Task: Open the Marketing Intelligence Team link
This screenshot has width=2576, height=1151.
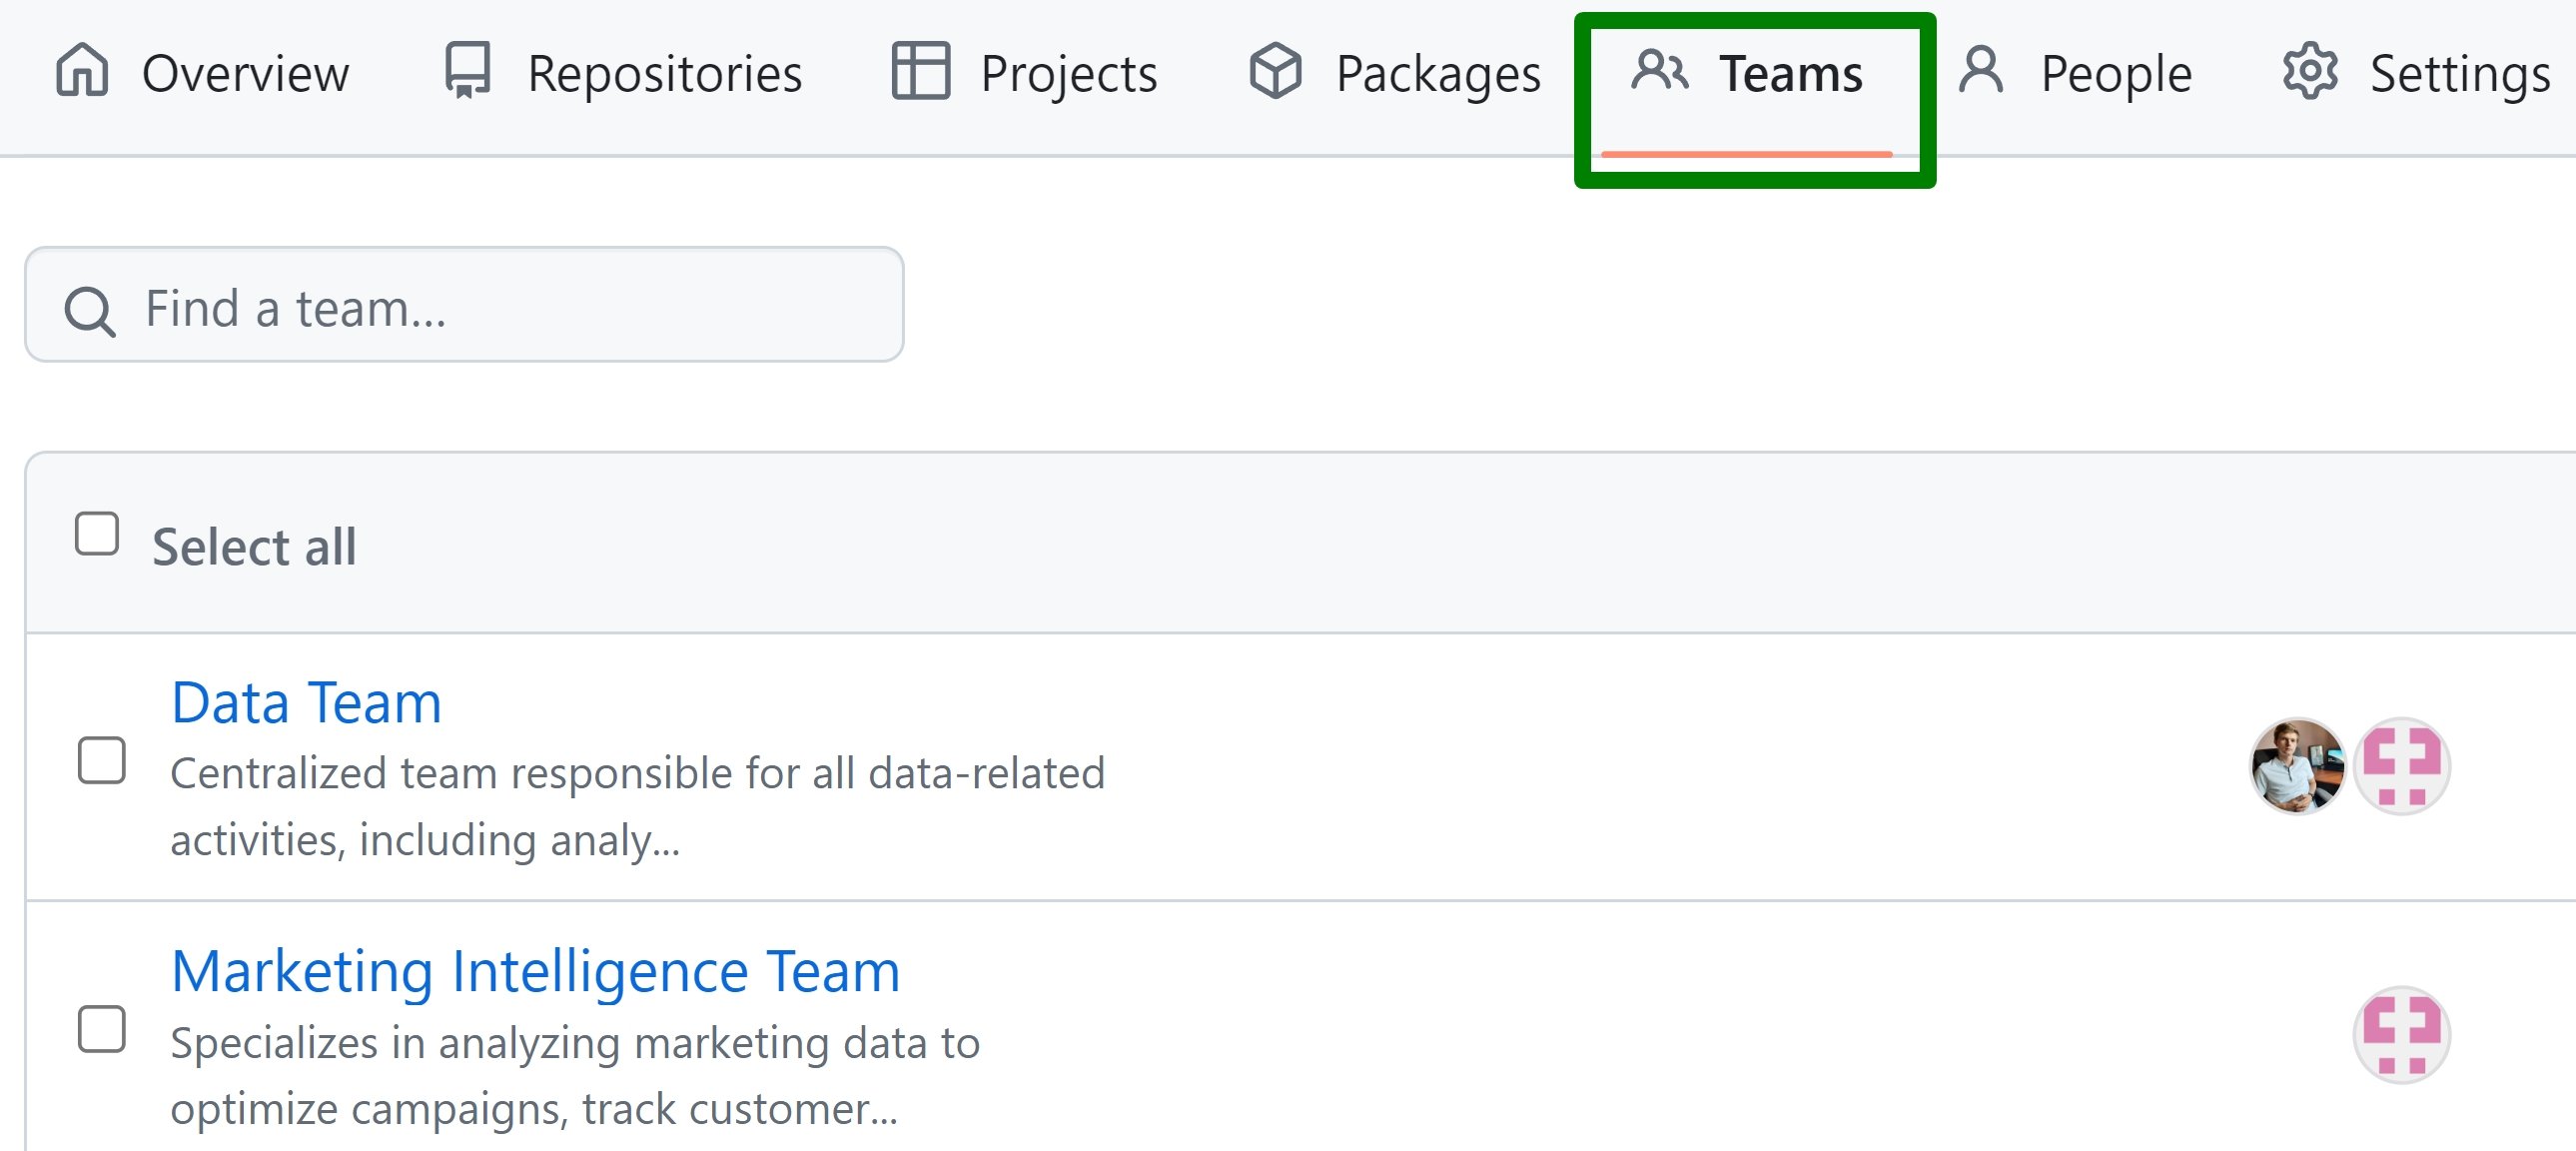Action: pyautogui.click(x=535, y=971)
